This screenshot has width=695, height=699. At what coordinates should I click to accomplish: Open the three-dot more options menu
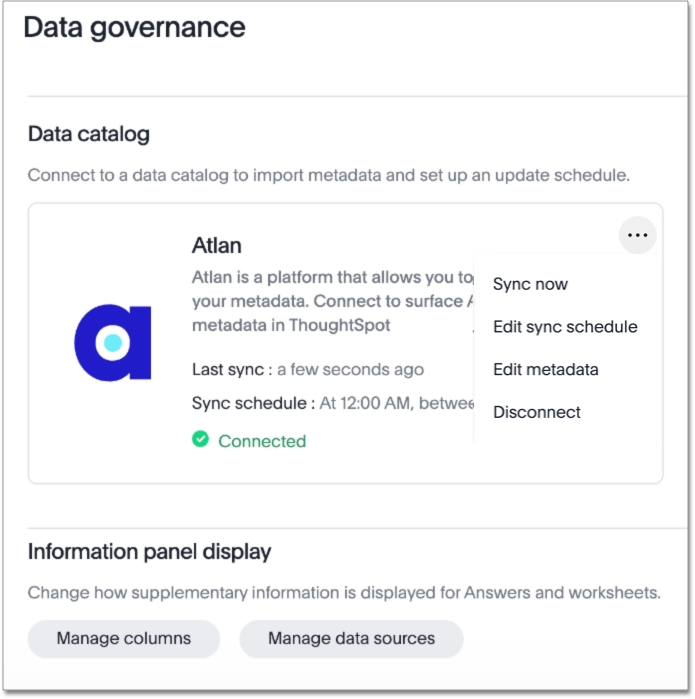637,236
